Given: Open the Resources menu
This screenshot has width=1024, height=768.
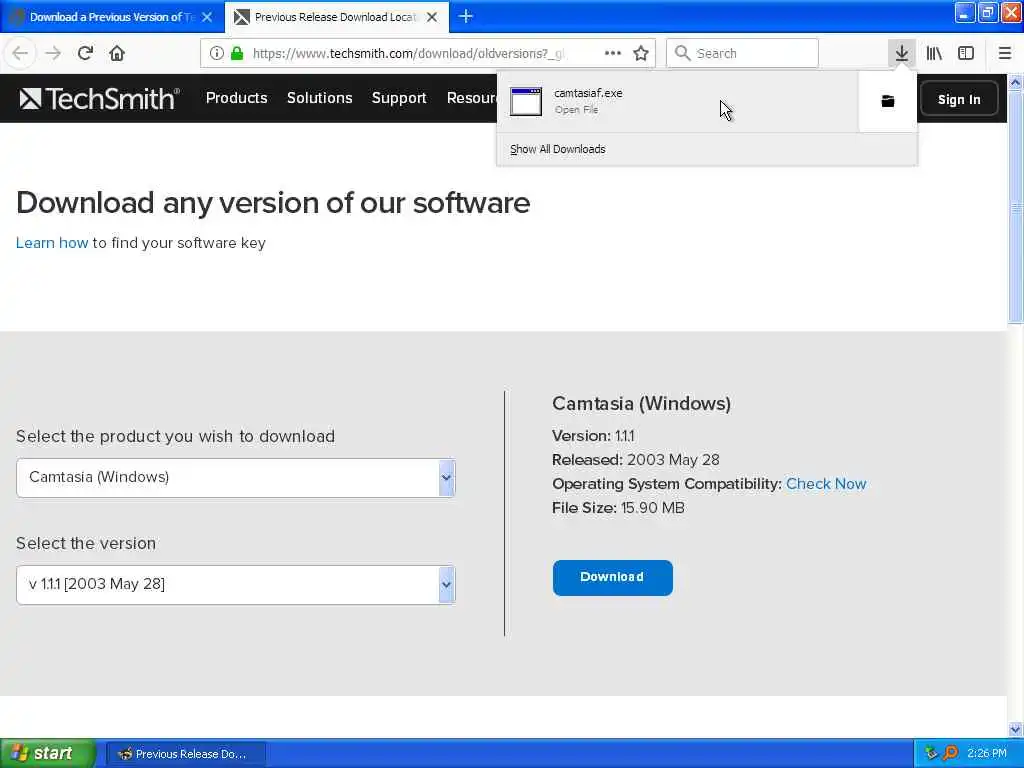Looking at the screenshot, I should [472, 98].
